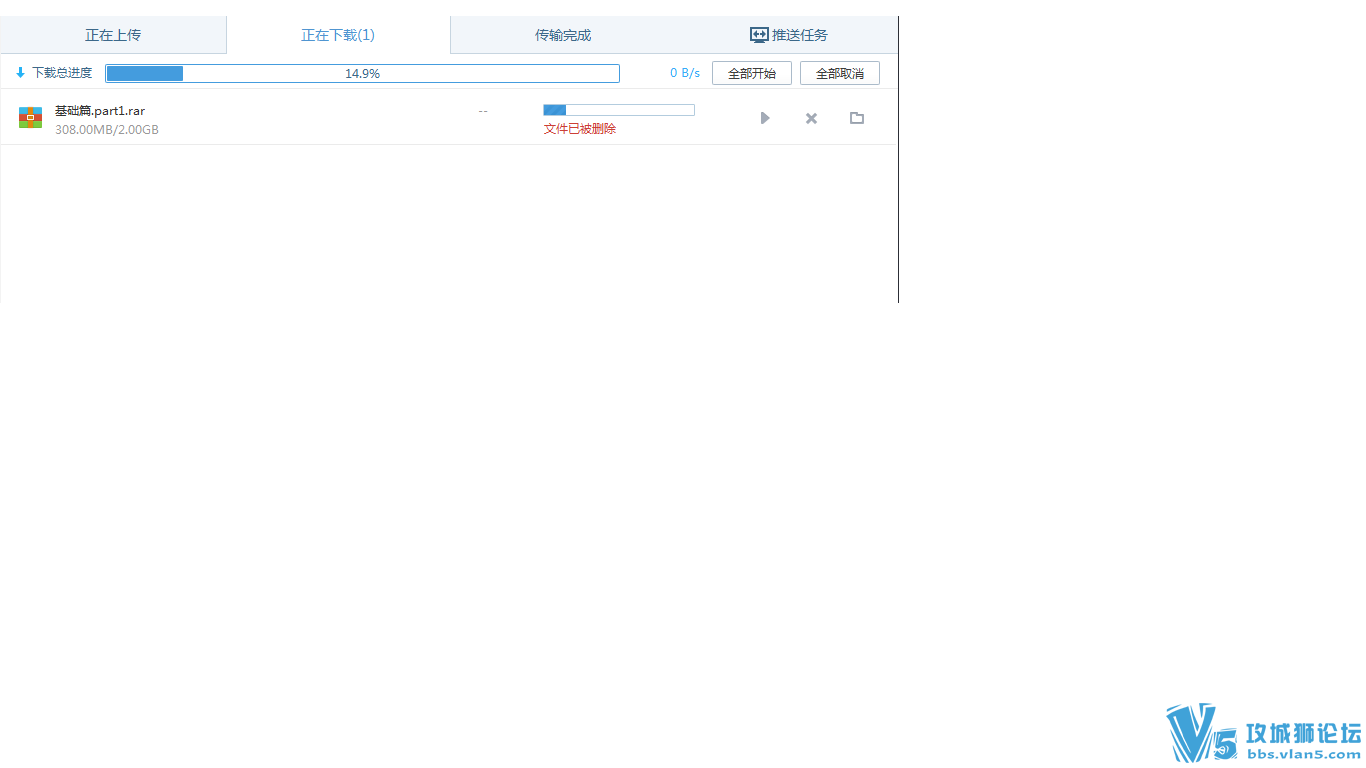This screenshot has width=1366, height=768.
Task: Resume download of 基础篇.part1.rar
Action: pyautogui.click(x=765, y=118)
